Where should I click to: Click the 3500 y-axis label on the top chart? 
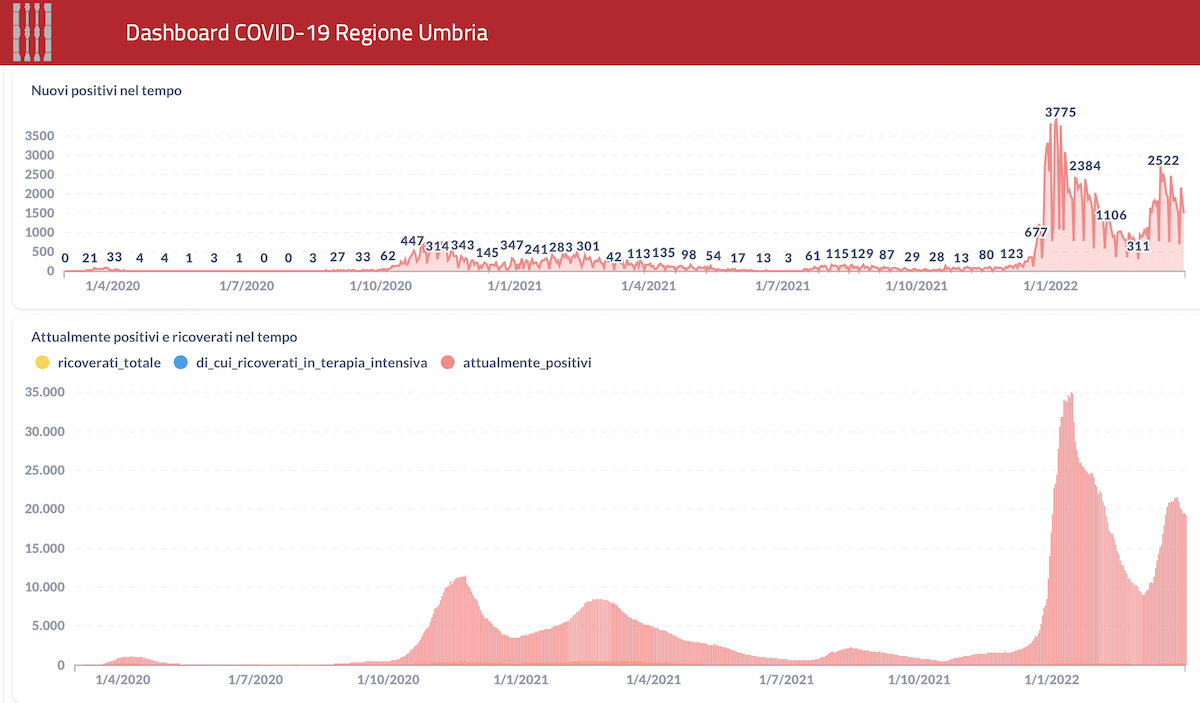click(x=40, y=136)
